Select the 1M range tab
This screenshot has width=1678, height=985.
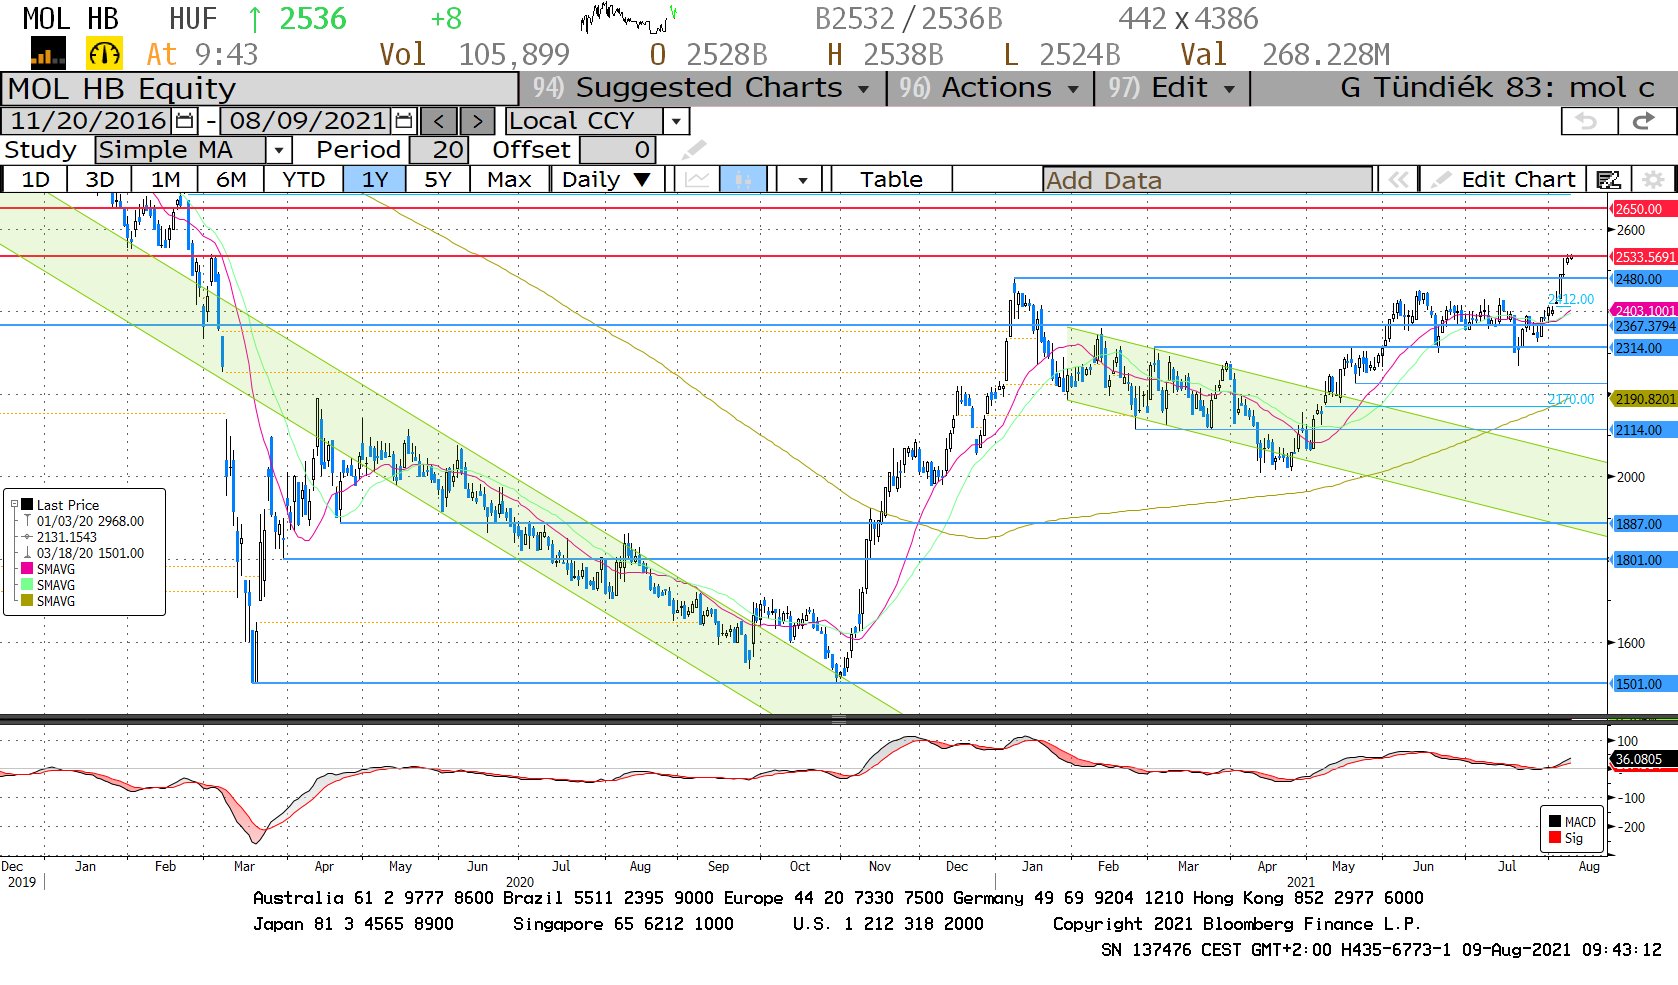coord(165,179)
